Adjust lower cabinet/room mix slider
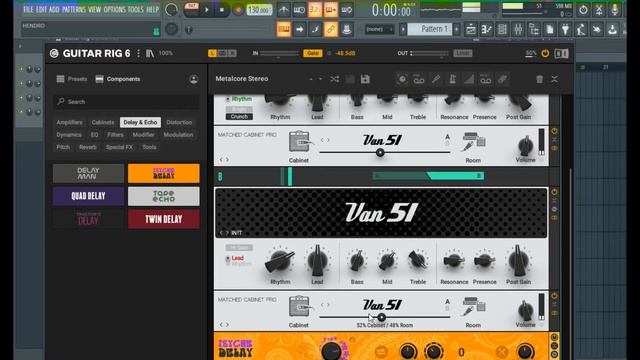 click(x=384, y=317)
